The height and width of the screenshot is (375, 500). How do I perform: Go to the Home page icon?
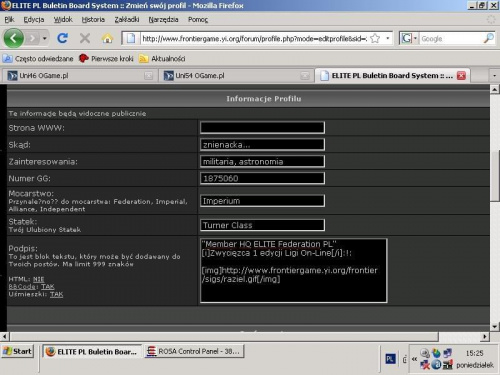pos(107,39)
